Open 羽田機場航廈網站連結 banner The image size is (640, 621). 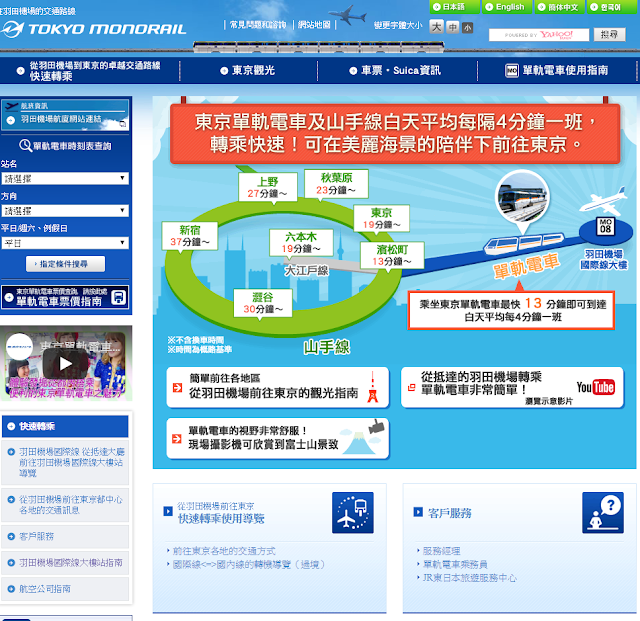coord(65,115)
